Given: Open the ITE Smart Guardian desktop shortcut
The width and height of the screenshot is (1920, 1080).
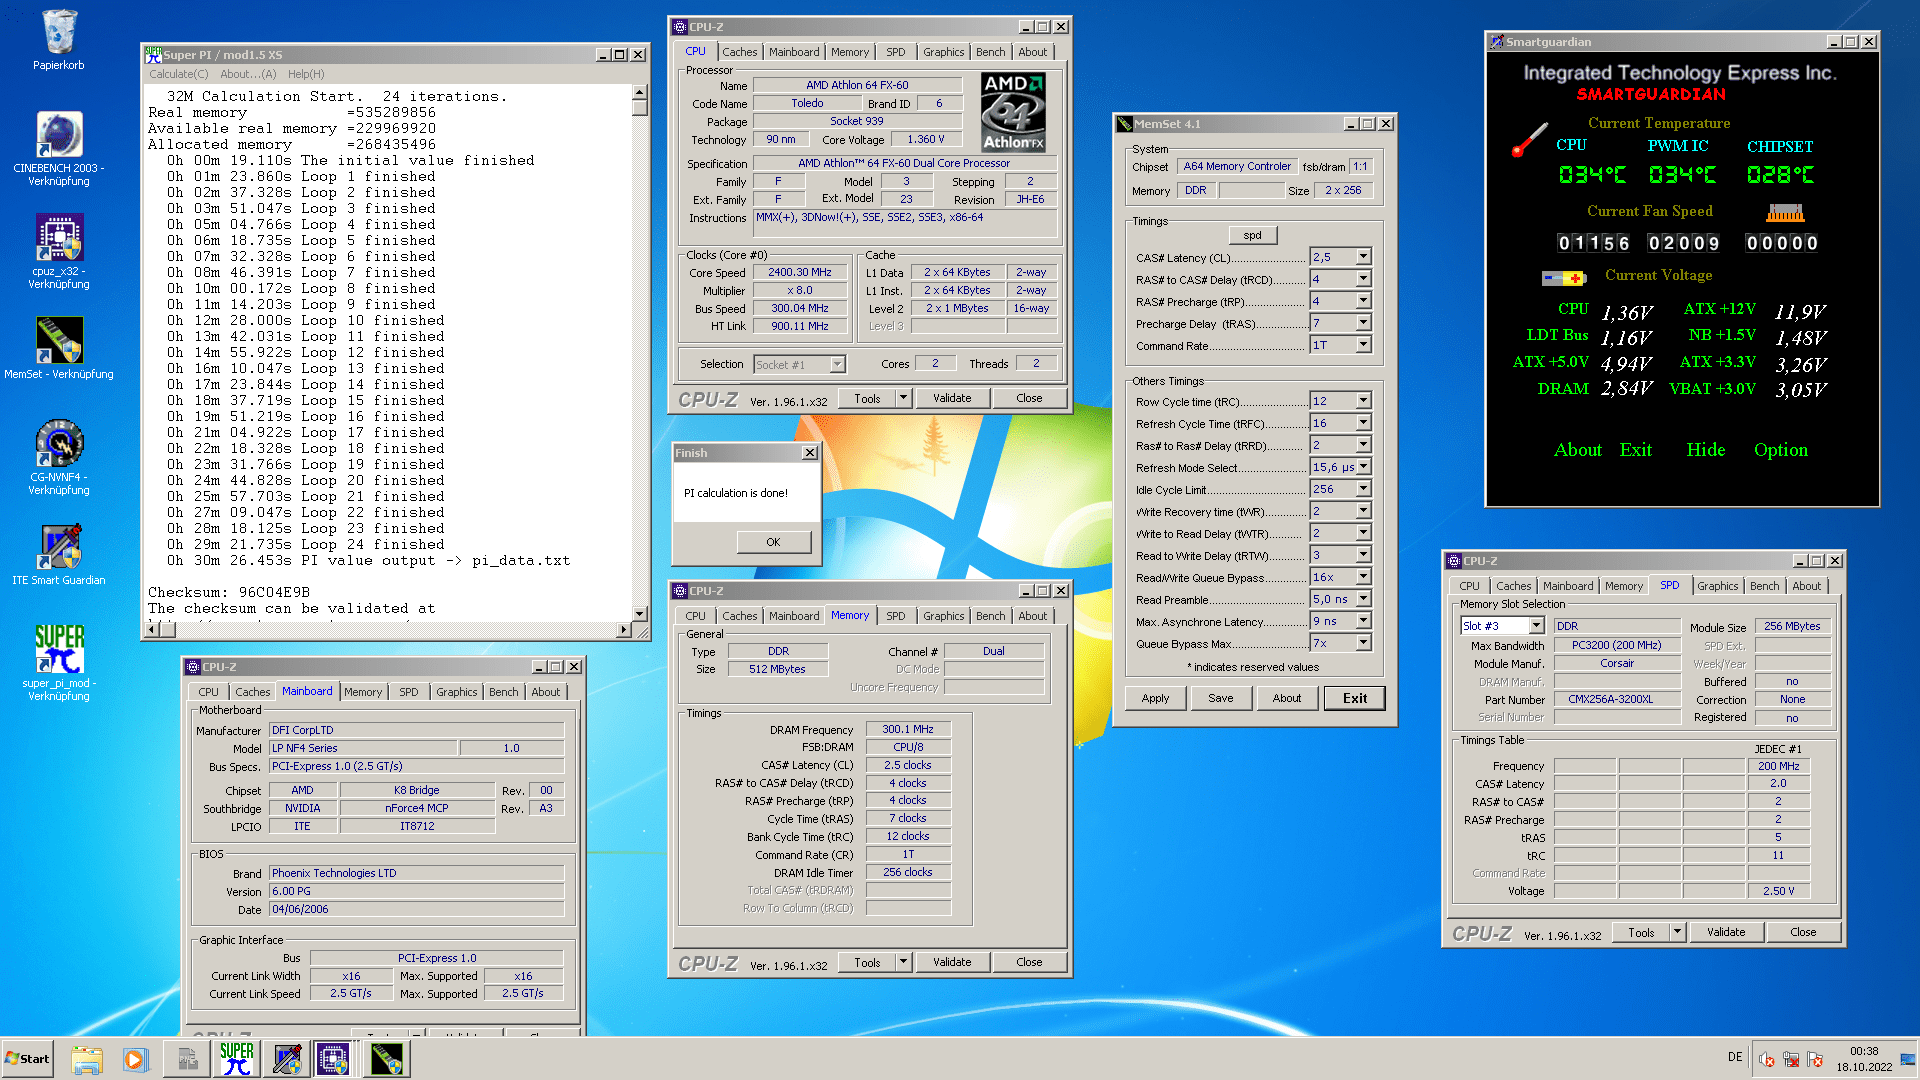Looking at the screenshot, I should (x=58, y=548).
